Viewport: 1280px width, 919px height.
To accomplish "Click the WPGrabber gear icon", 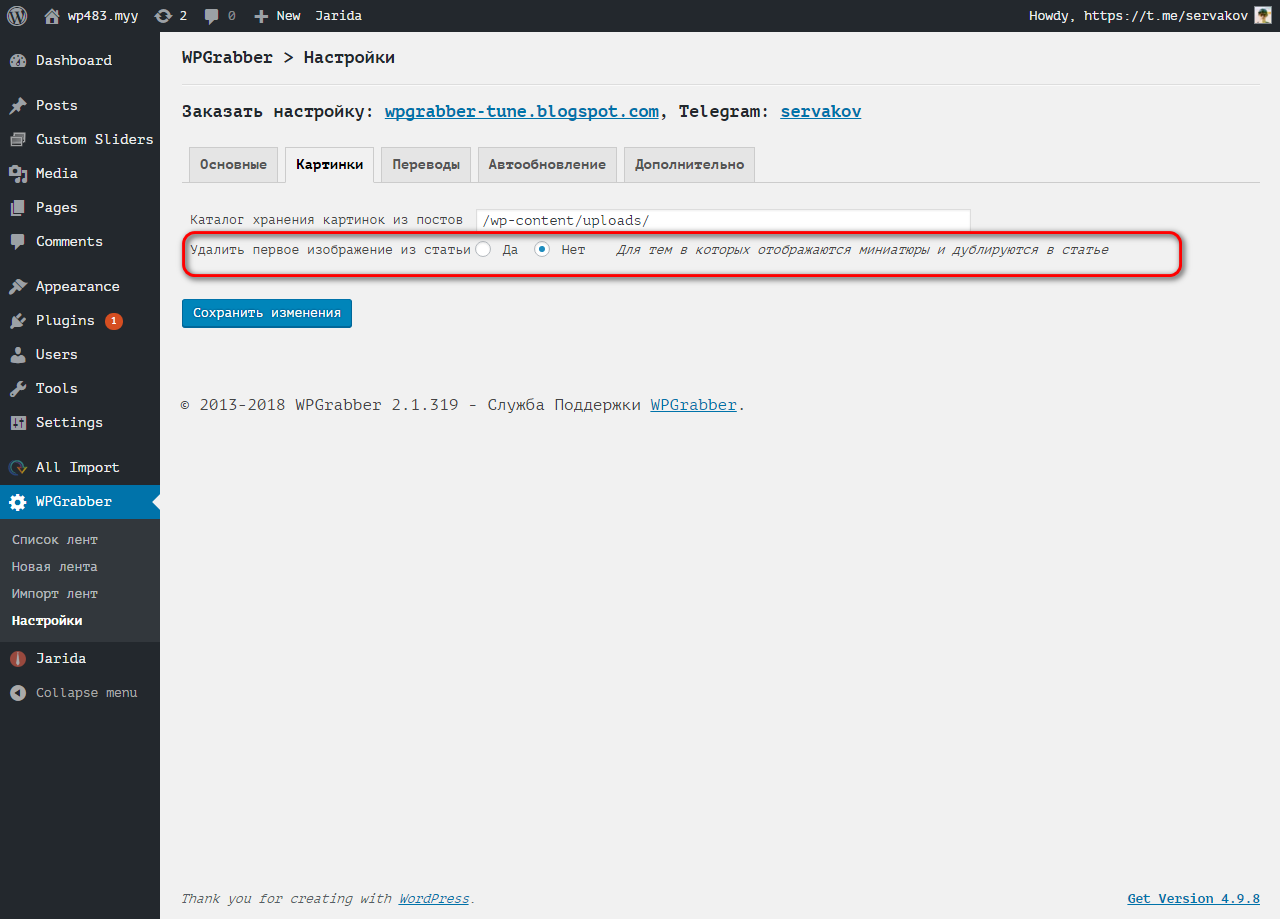I will (x=18, y=501).
